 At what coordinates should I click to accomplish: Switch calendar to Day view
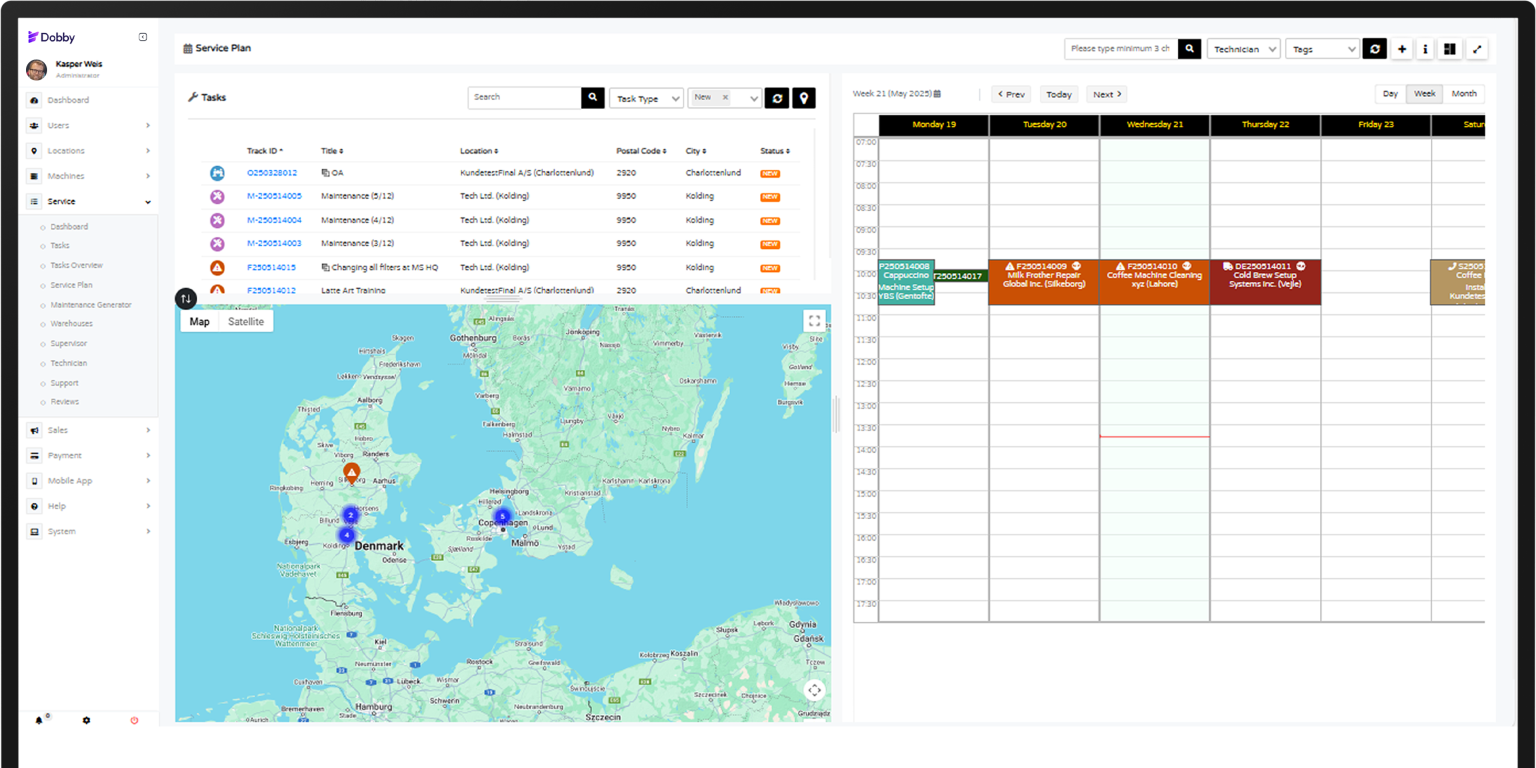(1390, 94)
